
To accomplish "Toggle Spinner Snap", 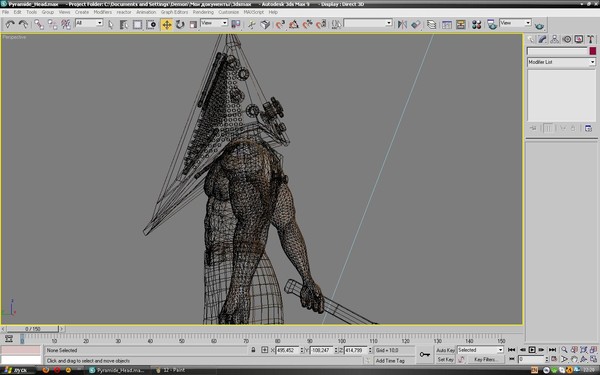I will [x=321, y=24].
